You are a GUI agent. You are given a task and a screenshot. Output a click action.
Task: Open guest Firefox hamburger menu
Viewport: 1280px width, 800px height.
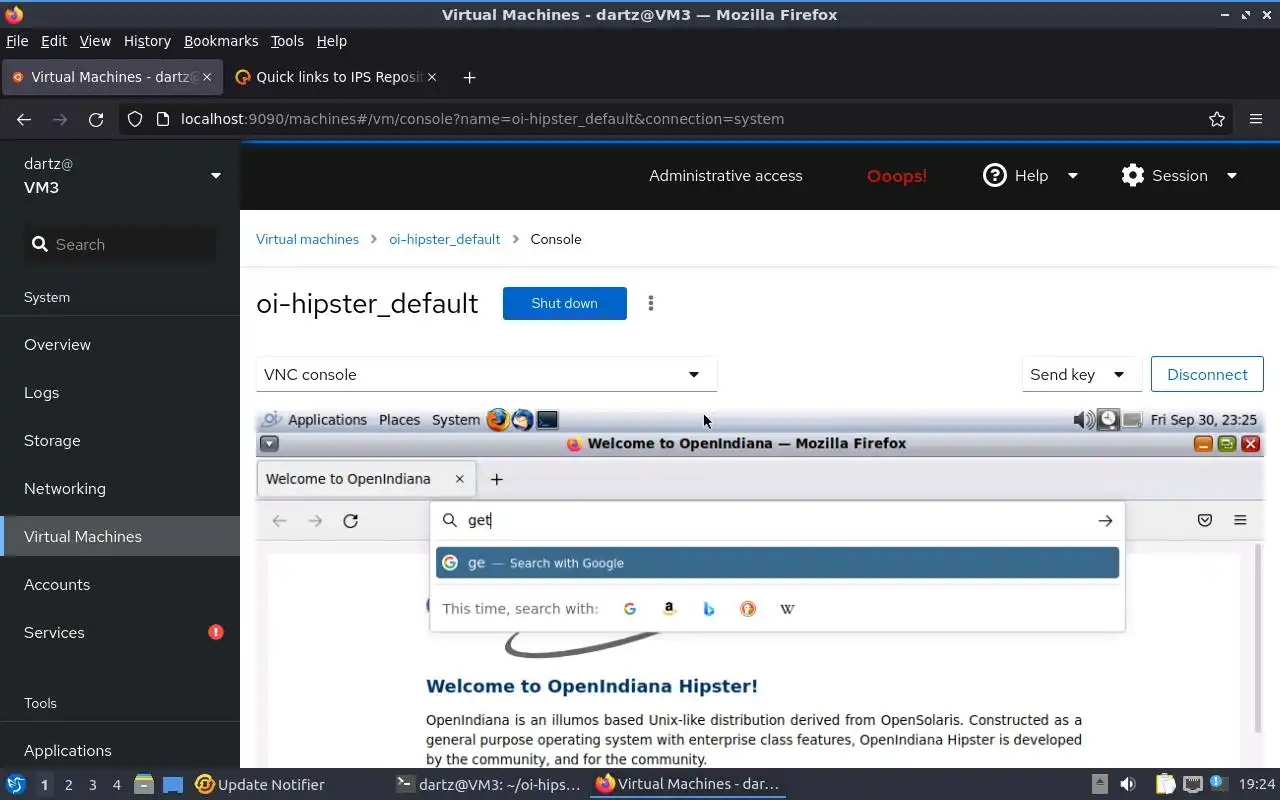click(1240, 520)
